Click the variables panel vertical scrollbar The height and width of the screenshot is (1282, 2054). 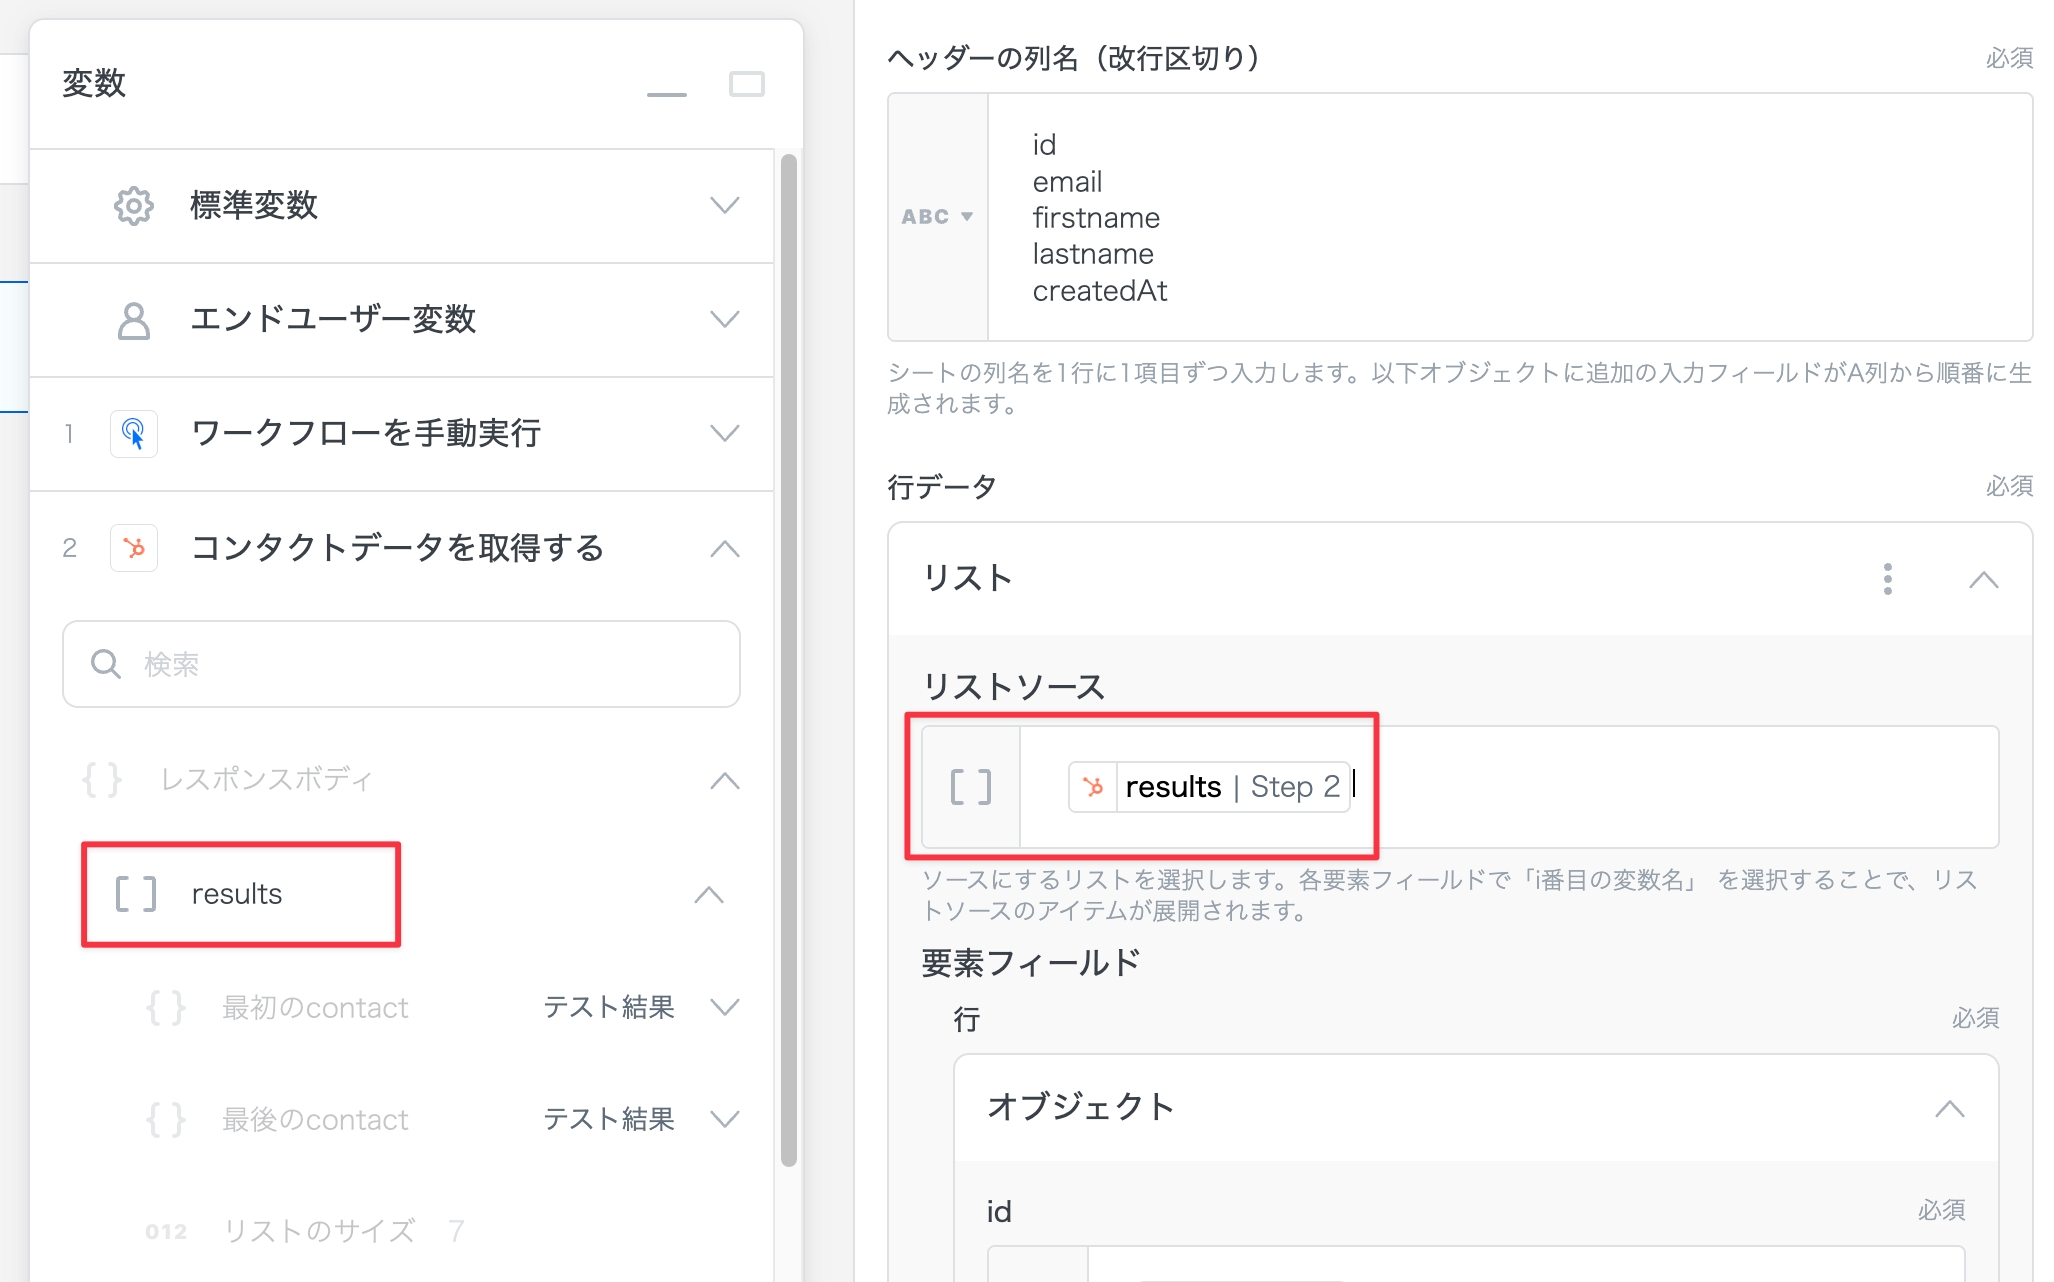(788, 660)
